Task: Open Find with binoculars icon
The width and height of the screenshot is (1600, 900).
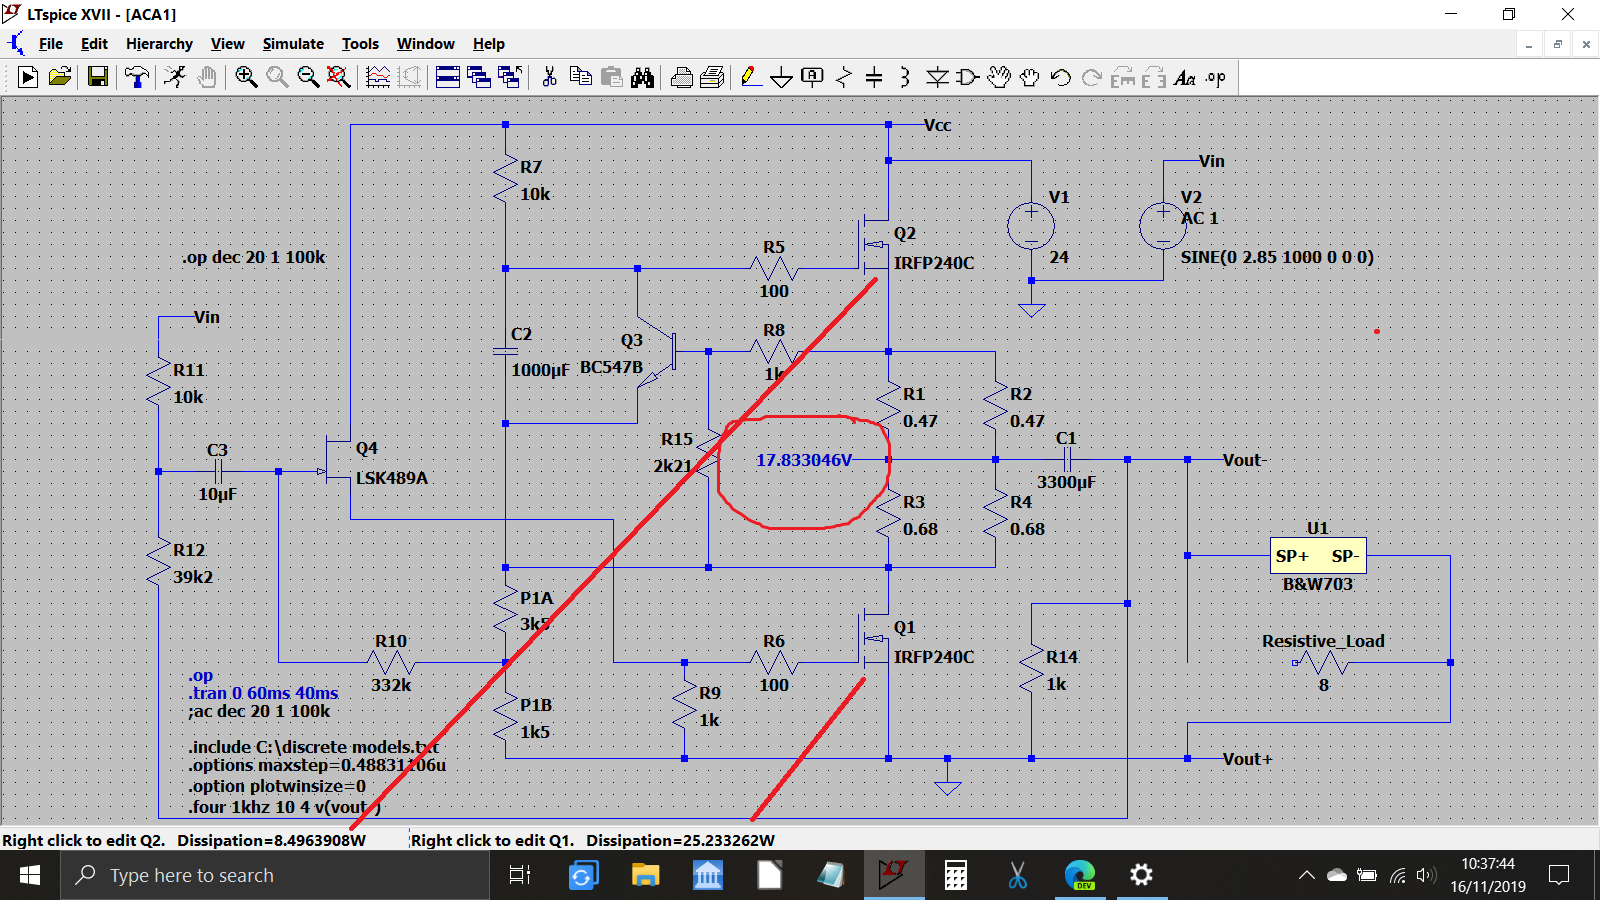Action: tap(643, 77)
